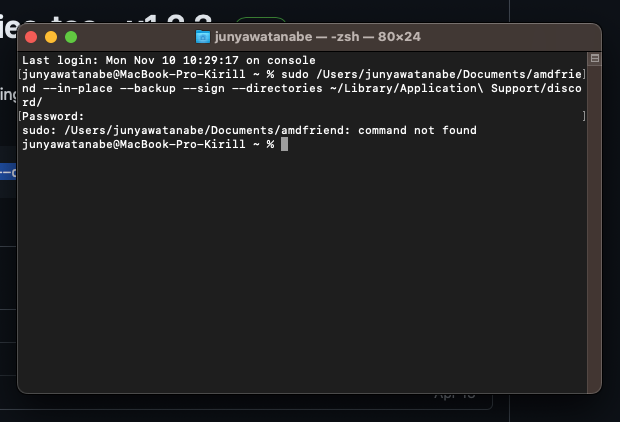Click the blinking cursor block at prompt

click(284, 145)
